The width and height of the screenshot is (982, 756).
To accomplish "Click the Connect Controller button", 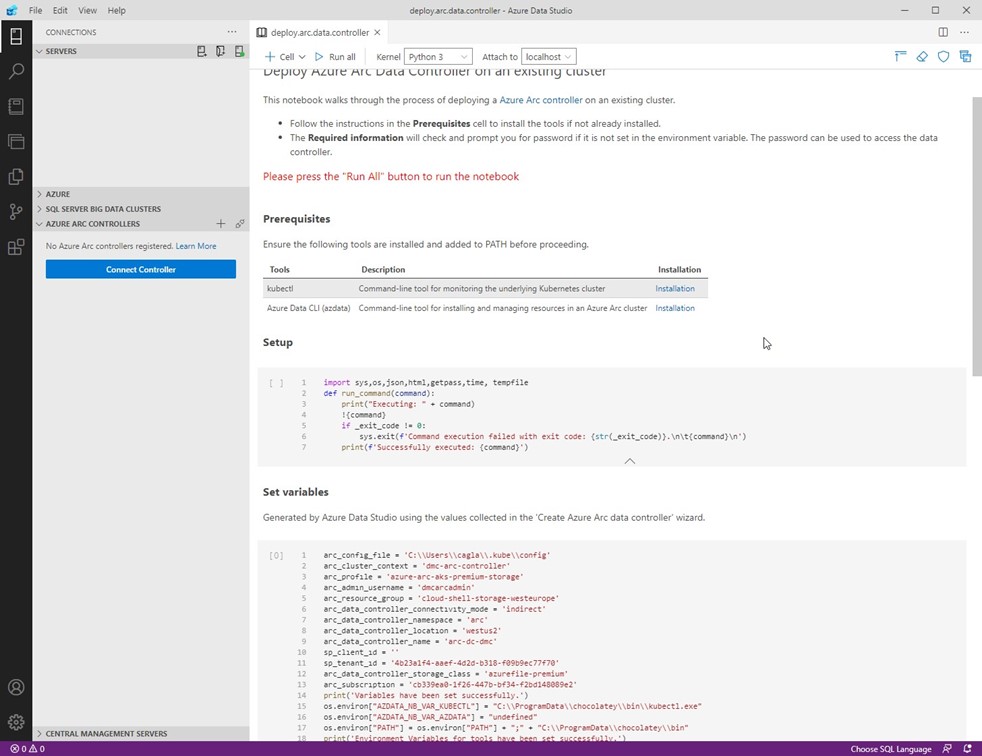I will pyautogui.click(x=141, y=269).
